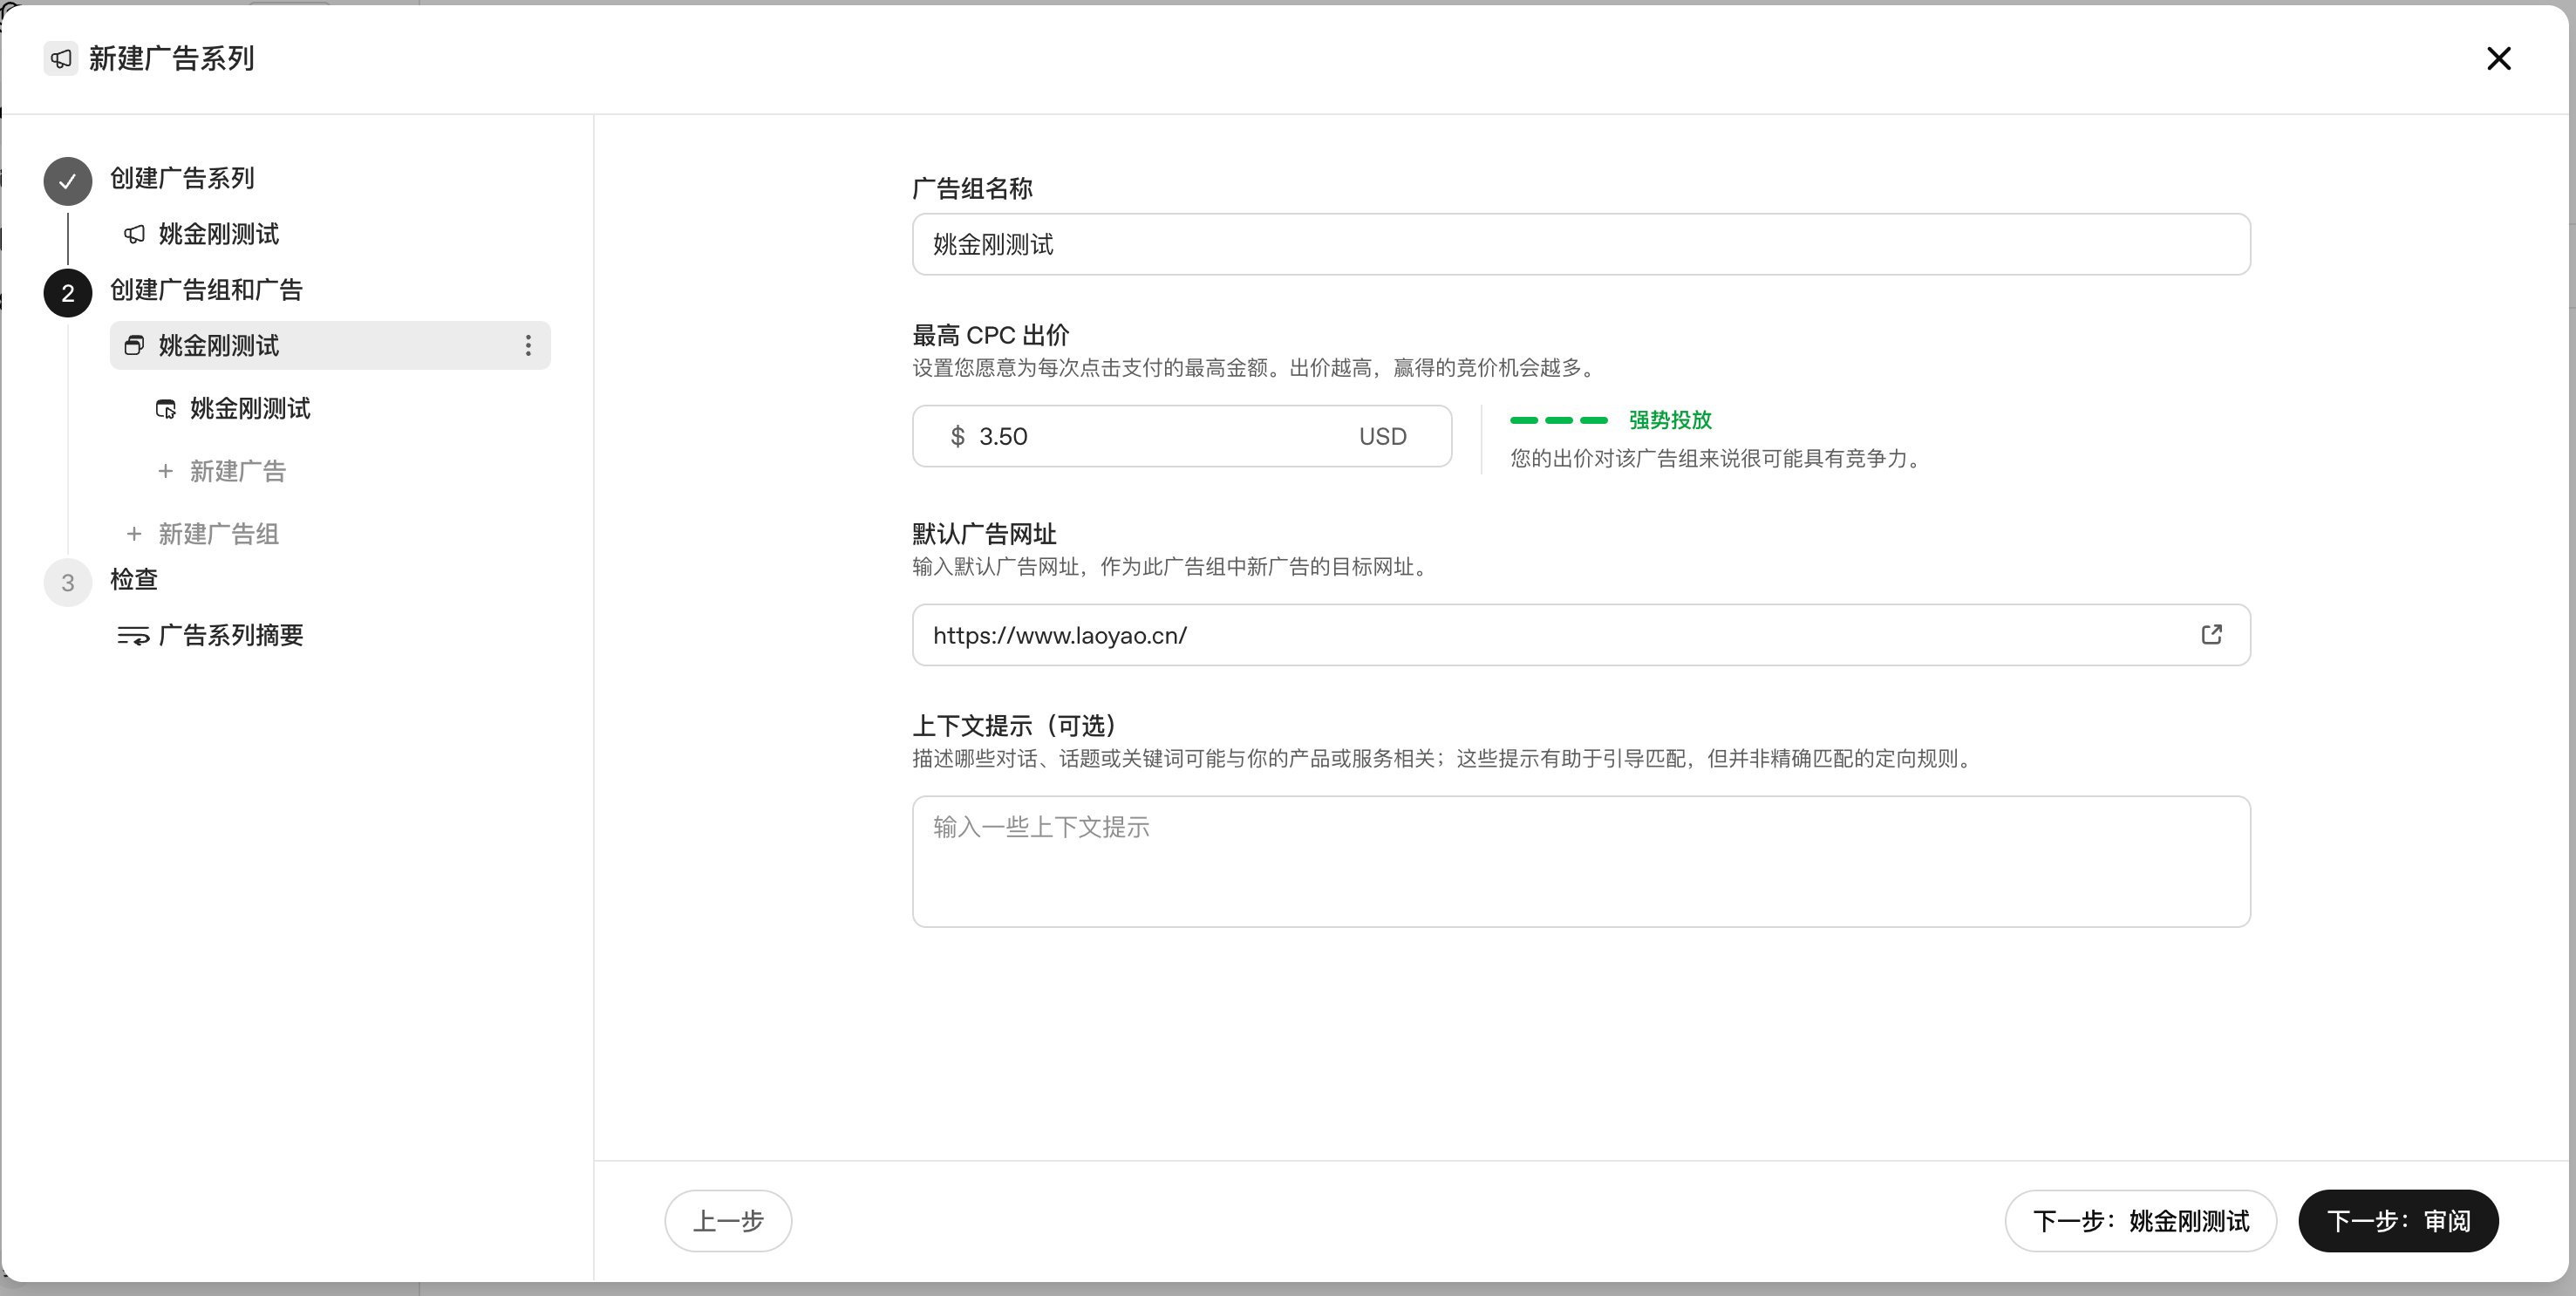Click 新建广告组 to add an ad group

pyautogui.click(x=202, y=534)
